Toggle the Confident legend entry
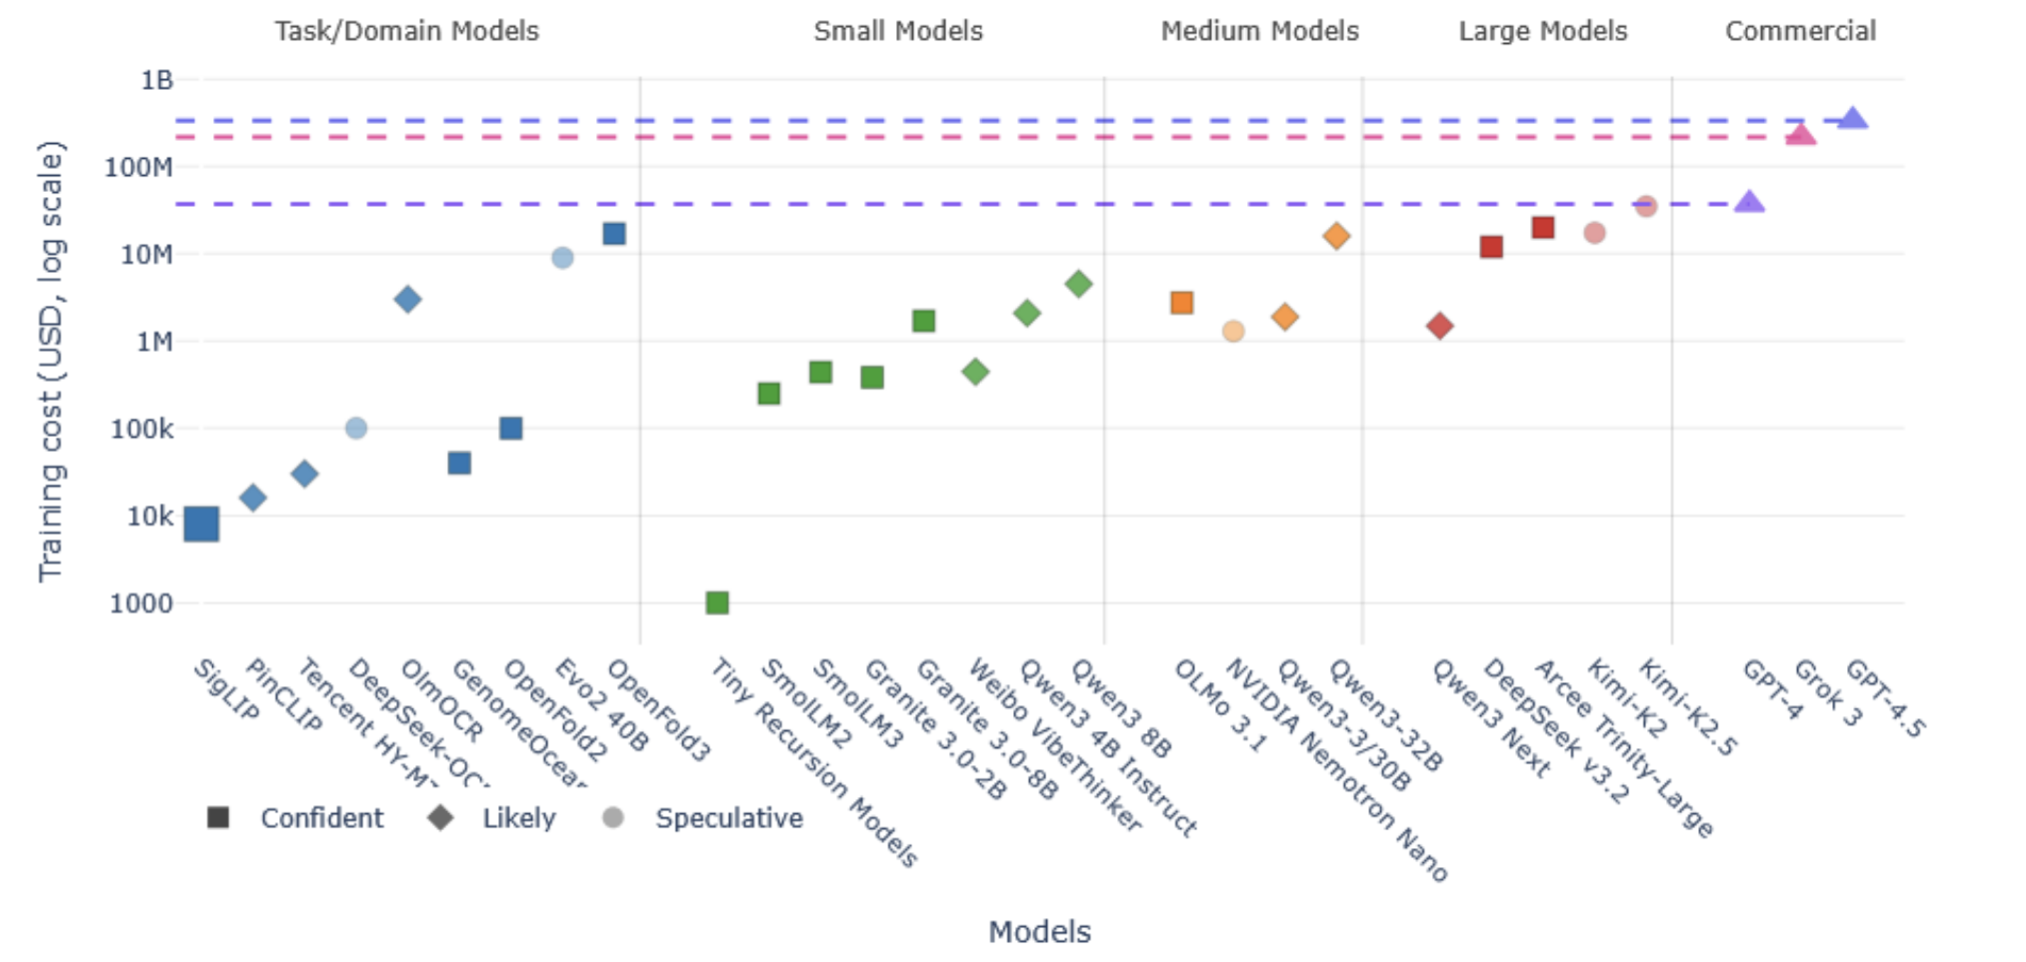 (295, 818)
